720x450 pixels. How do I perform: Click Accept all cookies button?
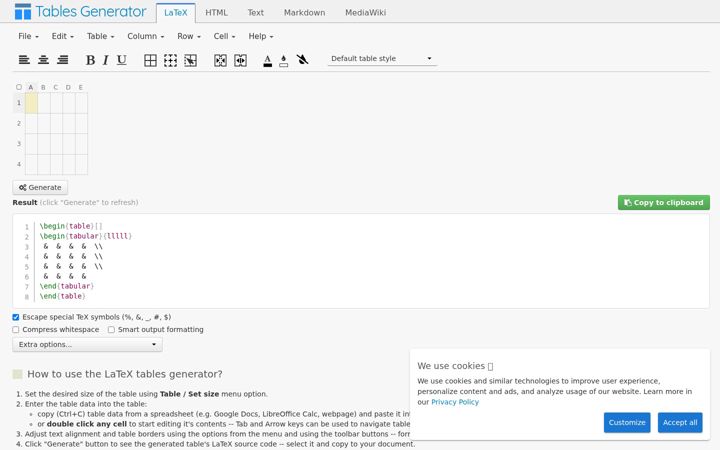point(680,422)
